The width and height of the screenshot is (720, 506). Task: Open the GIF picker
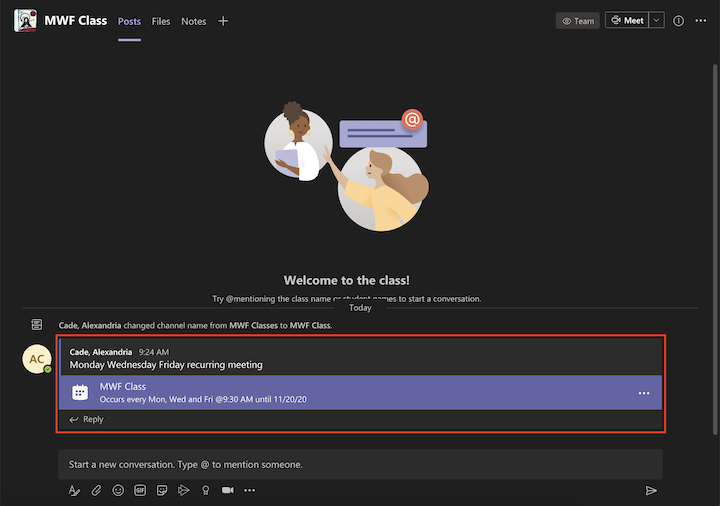click(140, 490)
